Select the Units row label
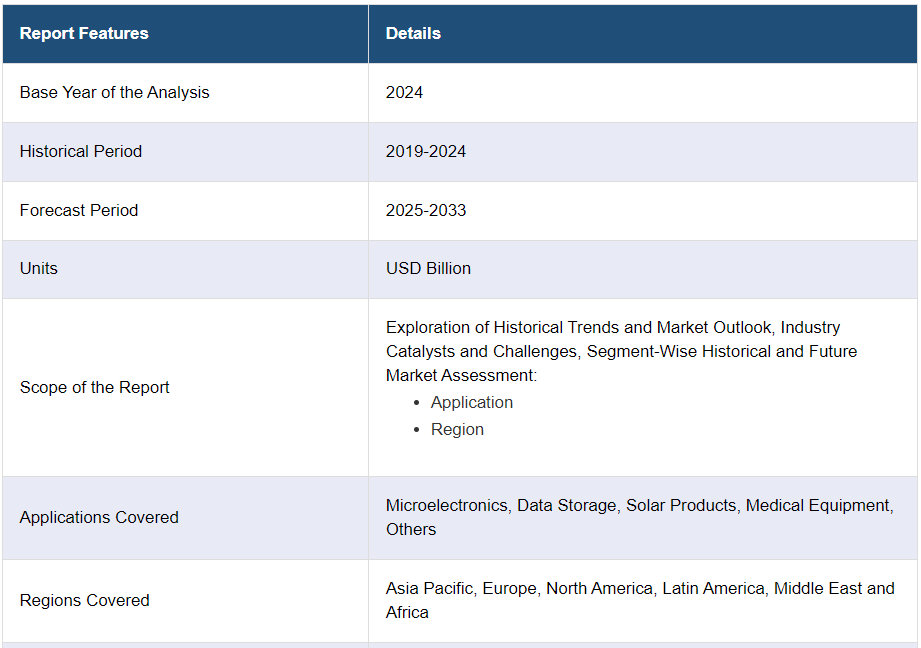Viewport: 921px width, 648px height. (x=39, y=268)
